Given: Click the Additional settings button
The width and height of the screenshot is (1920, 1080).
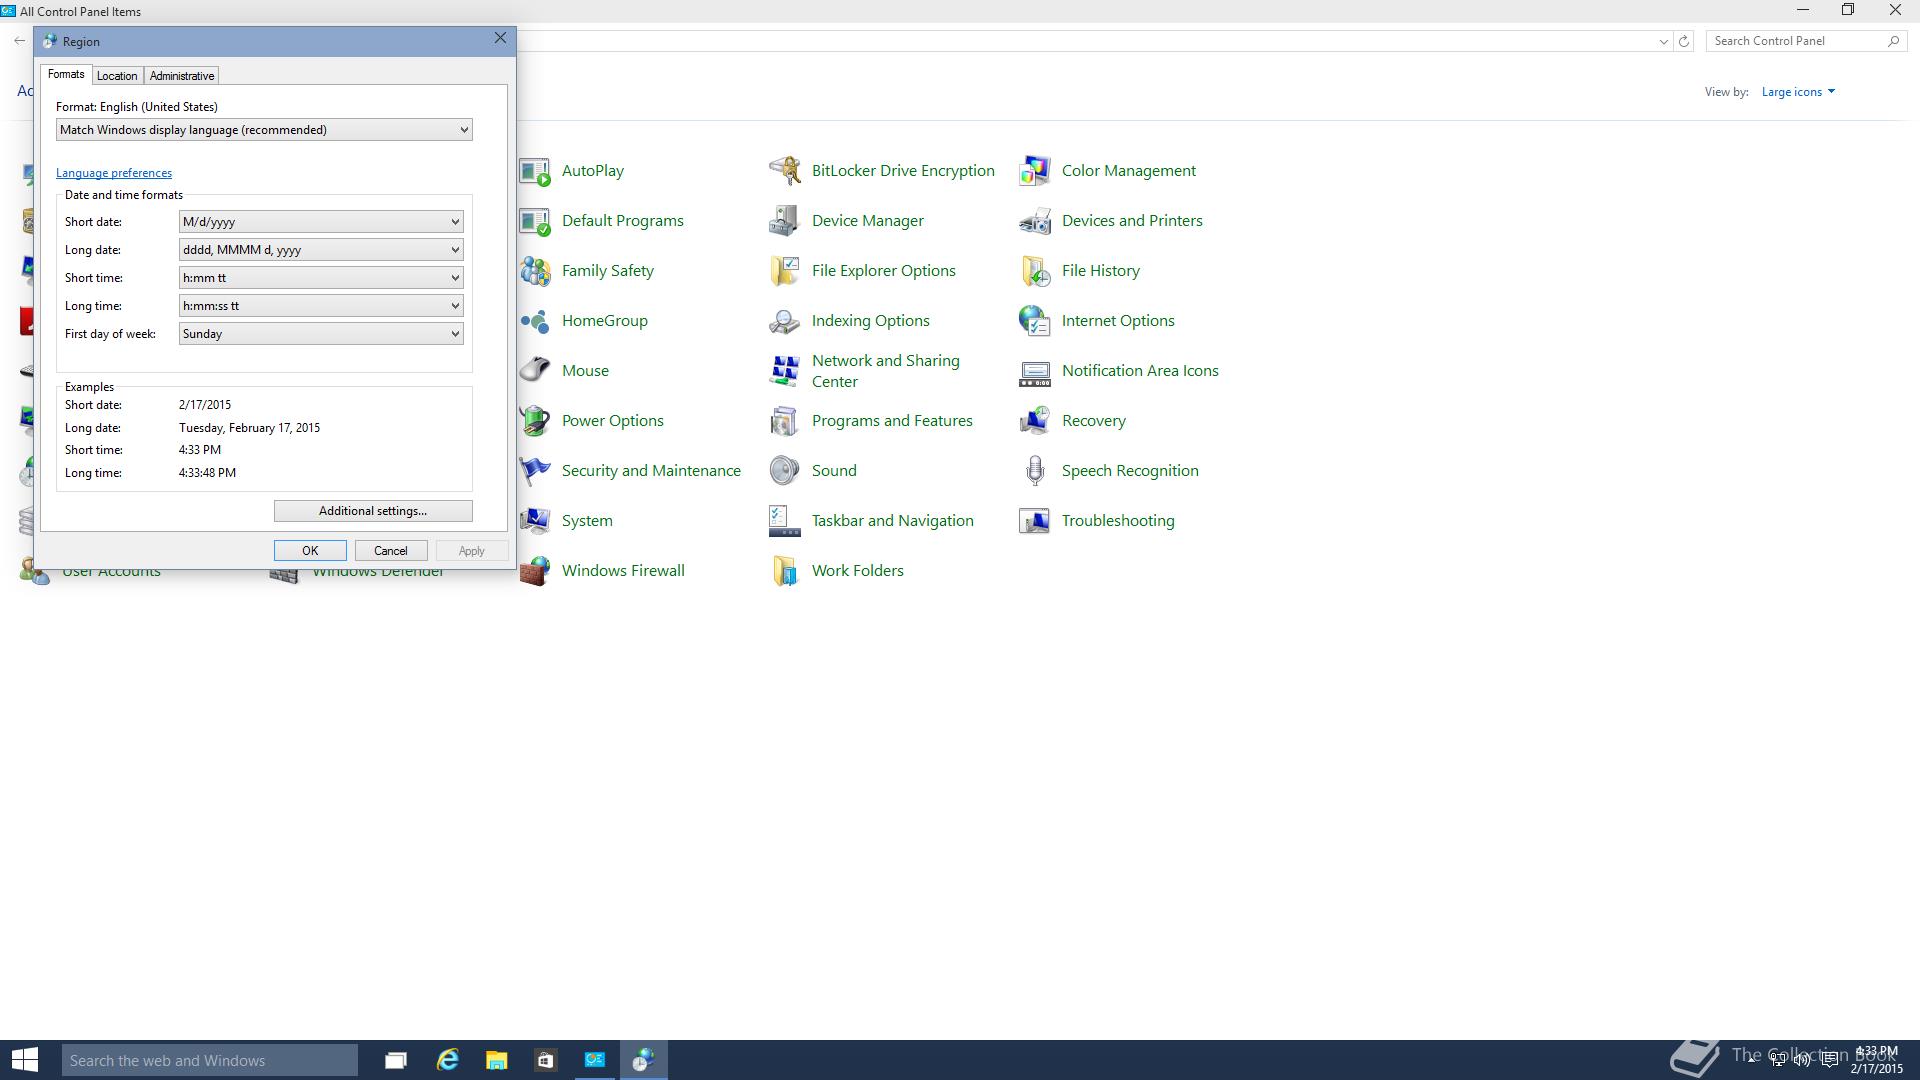Looking at the screenshot, I should pyautogui.click(x=373, y=511).
